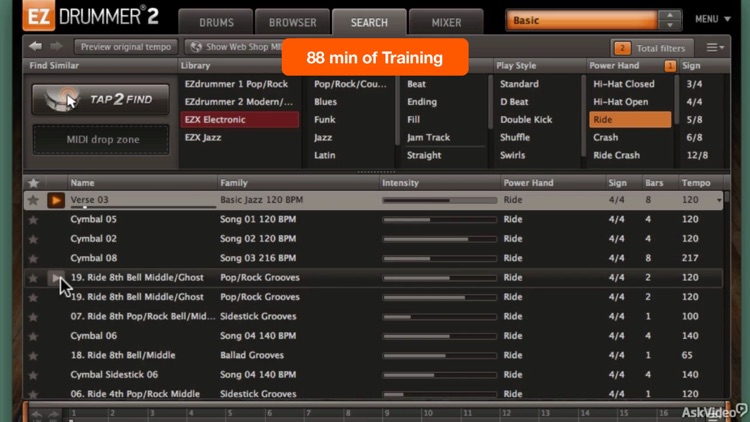Viewport: 750px width, 422px height.
Task: Click Cymbal 06 intensity bar
Action: pyautogui.click(x=440, y=336)
